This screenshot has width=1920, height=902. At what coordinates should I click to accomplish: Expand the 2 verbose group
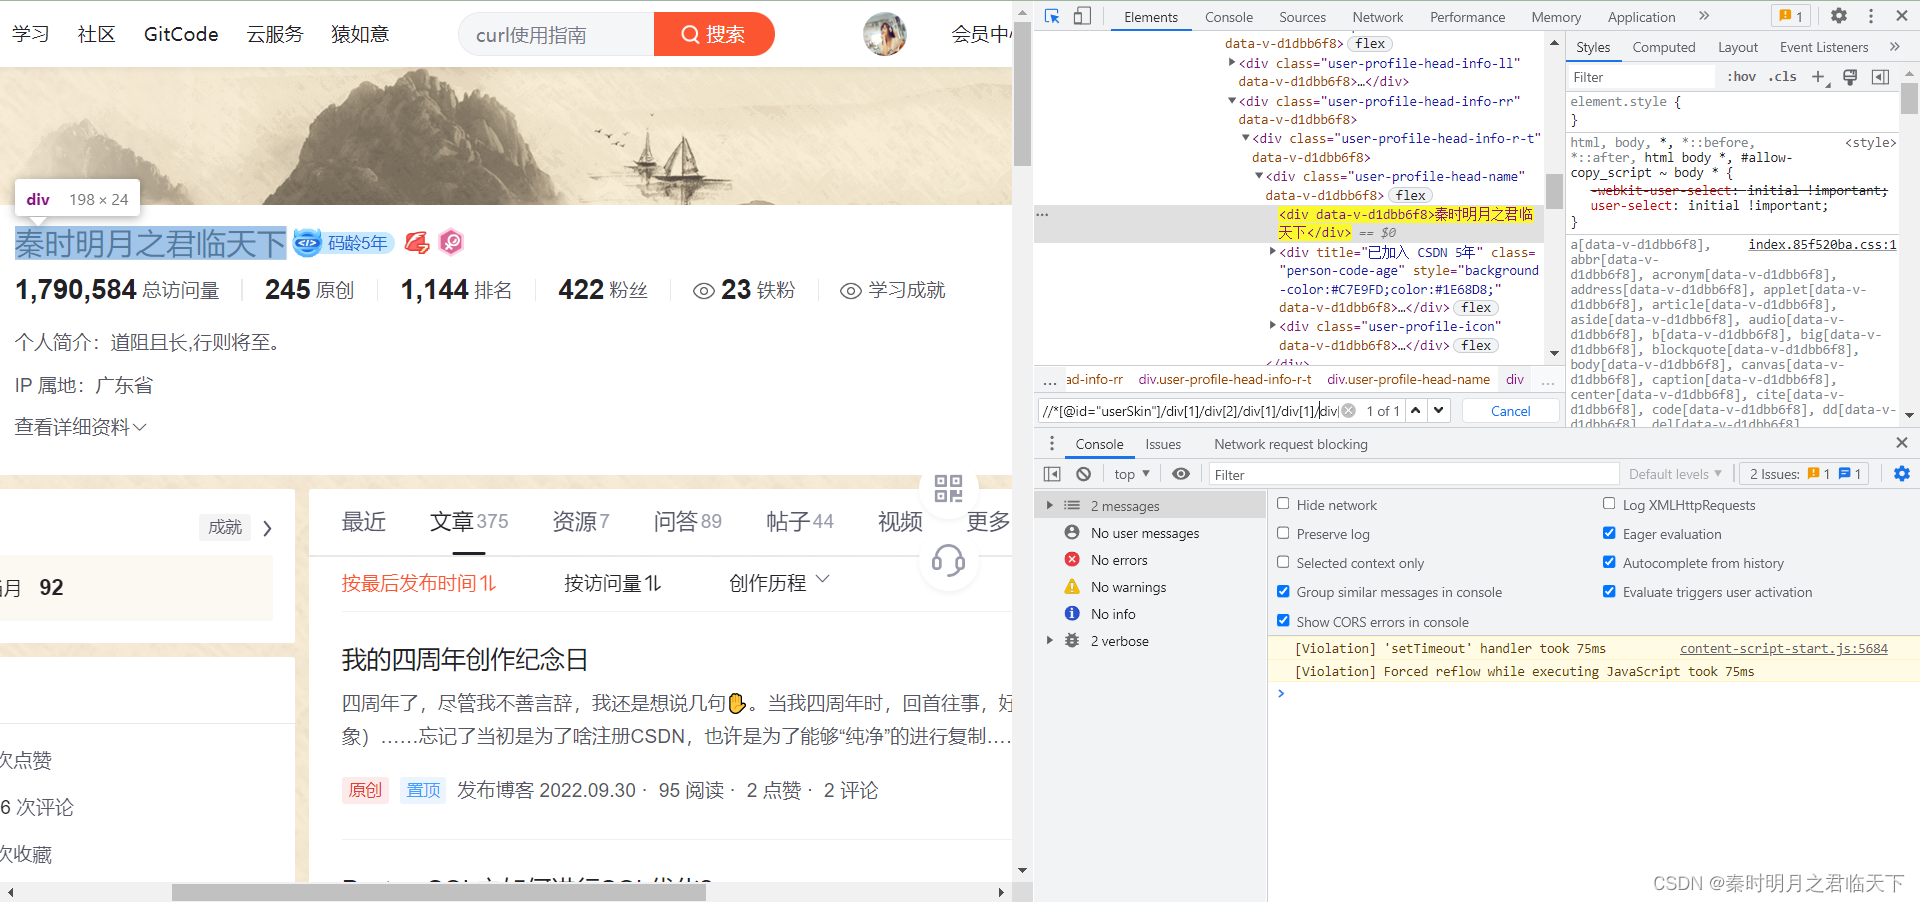click(1049, 640)
